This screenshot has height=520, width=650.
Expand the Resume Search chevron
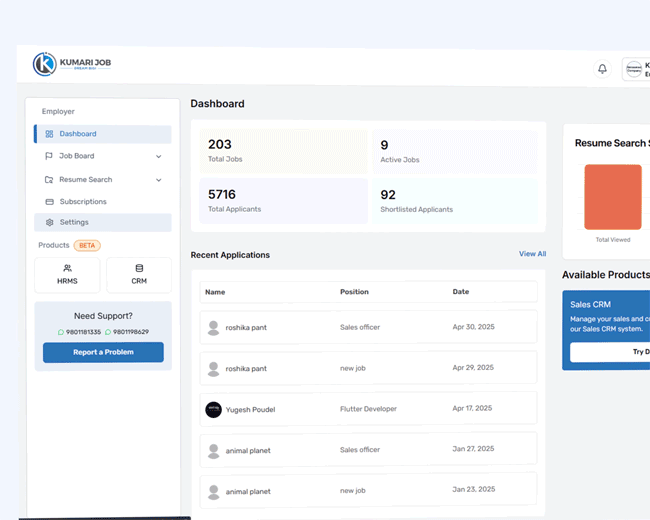pos(158,180)
